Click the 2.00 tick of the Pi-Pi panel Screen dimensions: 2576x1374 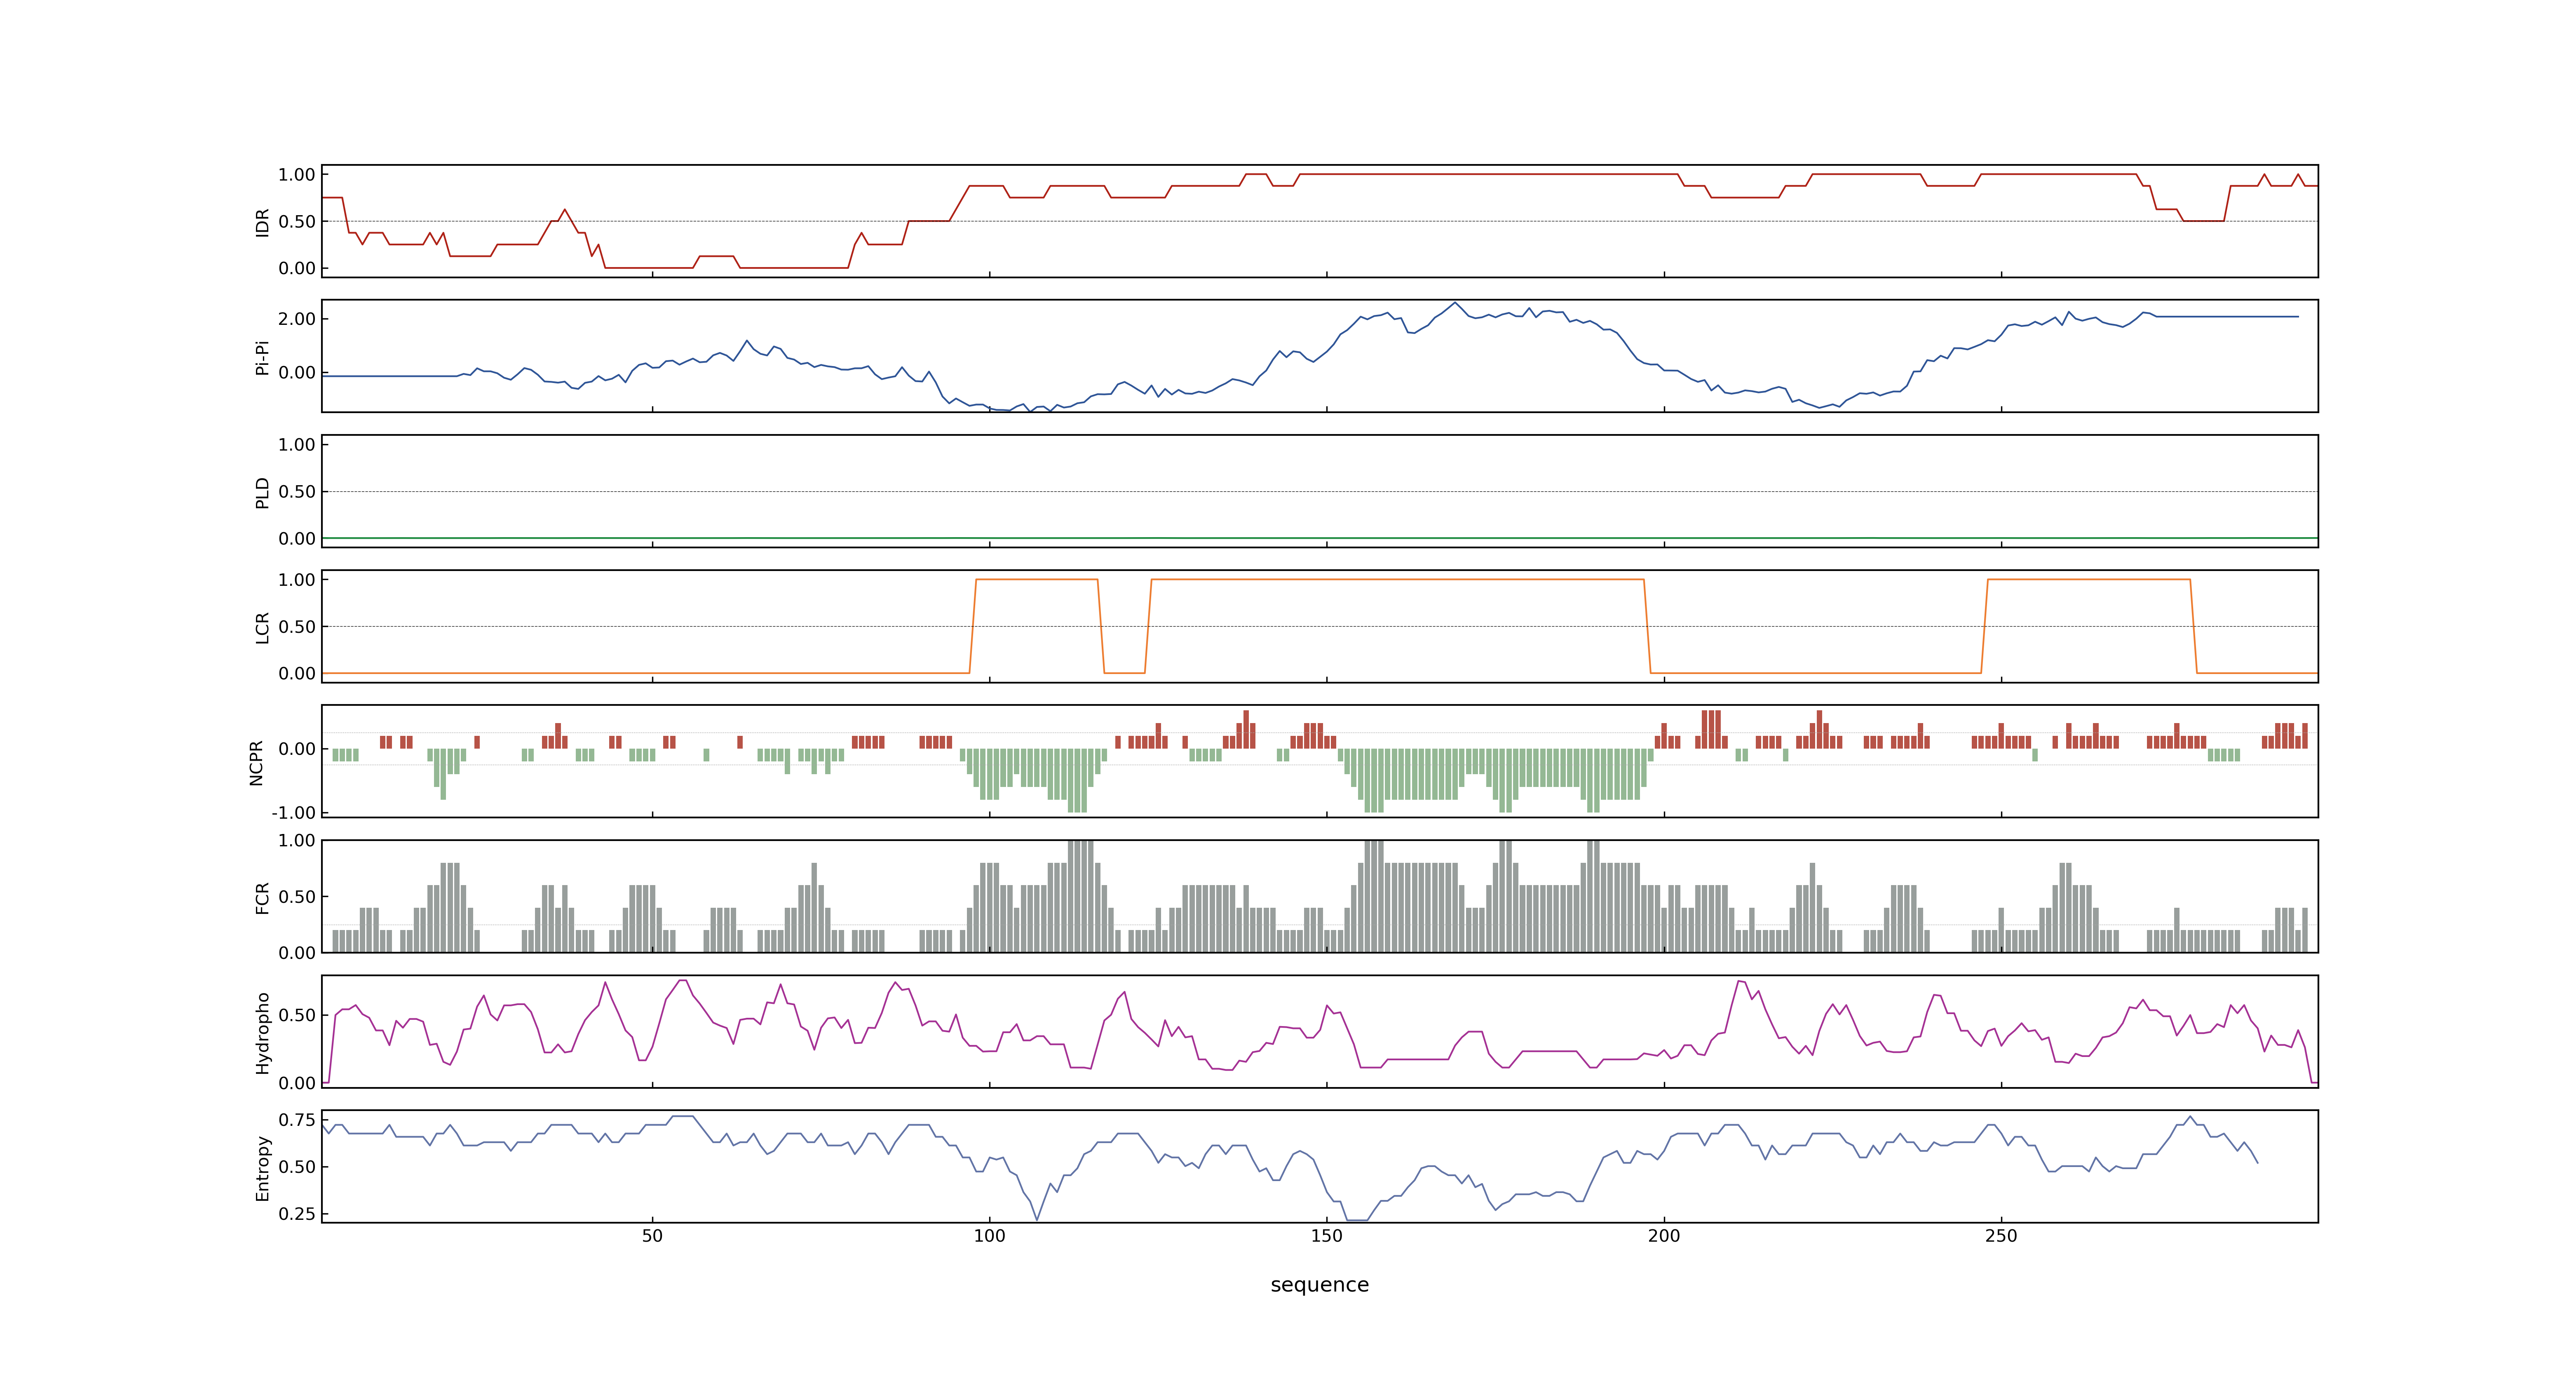point(297,319)
